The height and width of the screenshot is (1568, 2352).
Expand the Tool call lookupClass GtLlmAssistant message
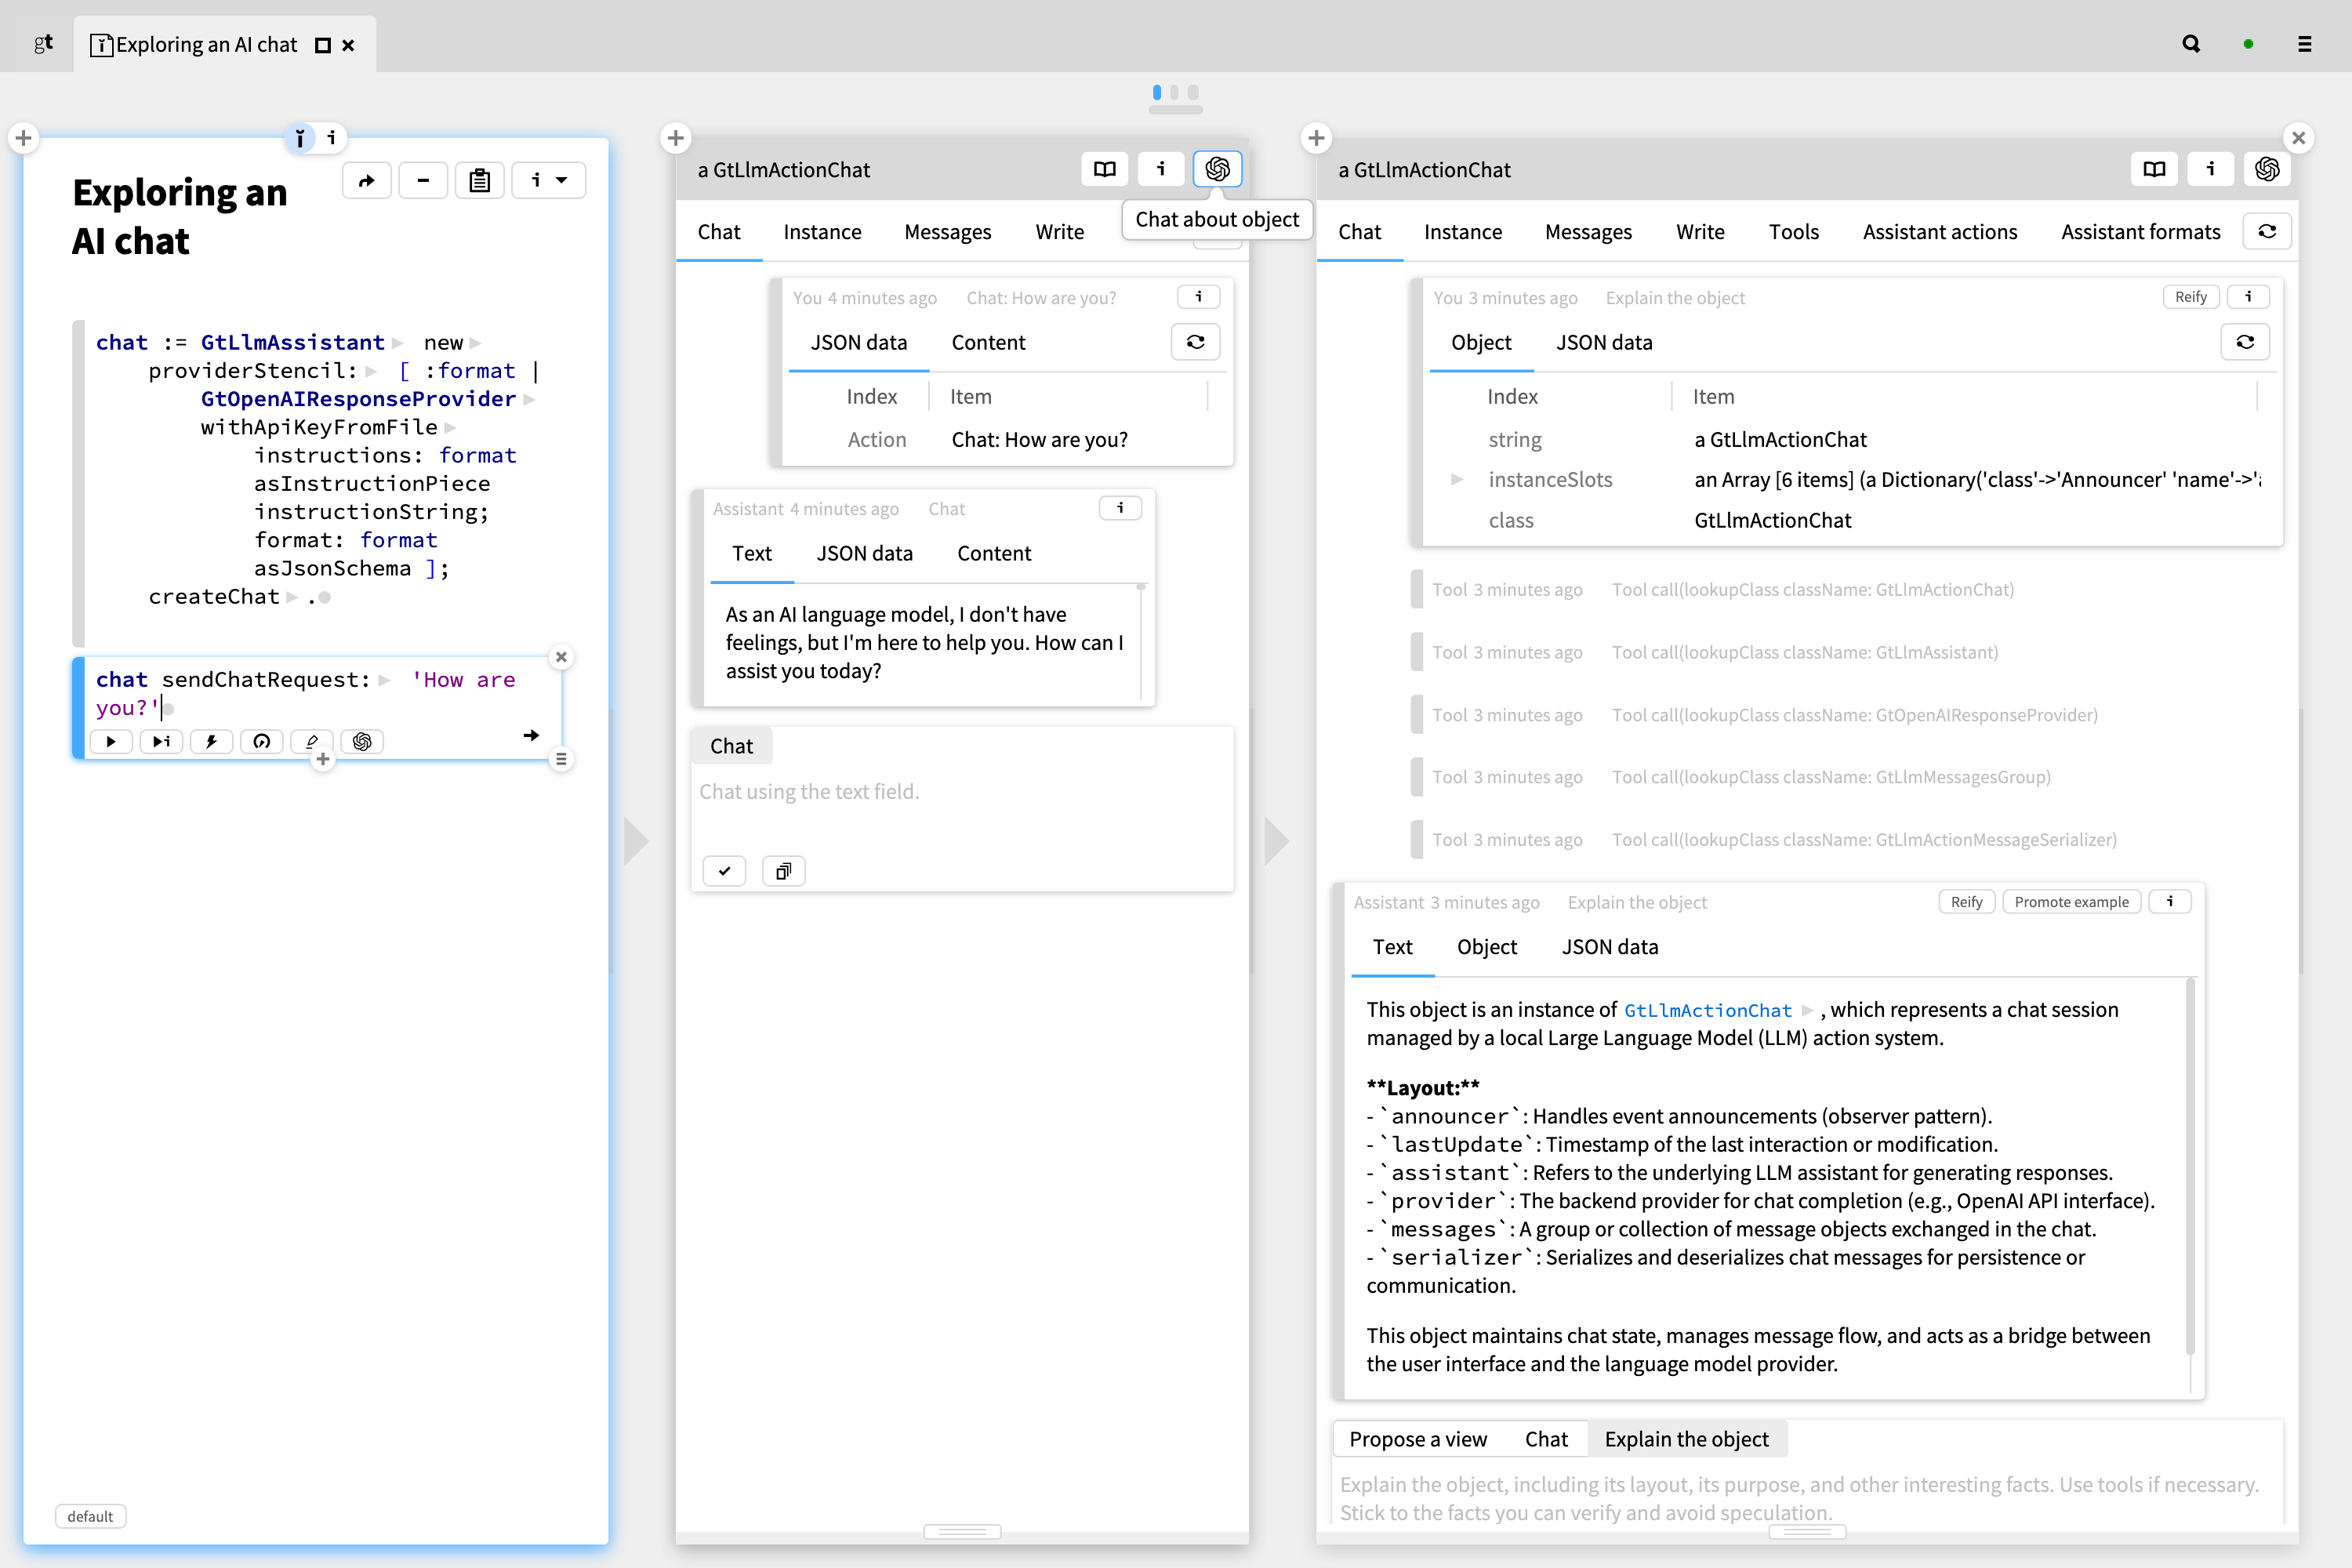tap(1804, 652)
